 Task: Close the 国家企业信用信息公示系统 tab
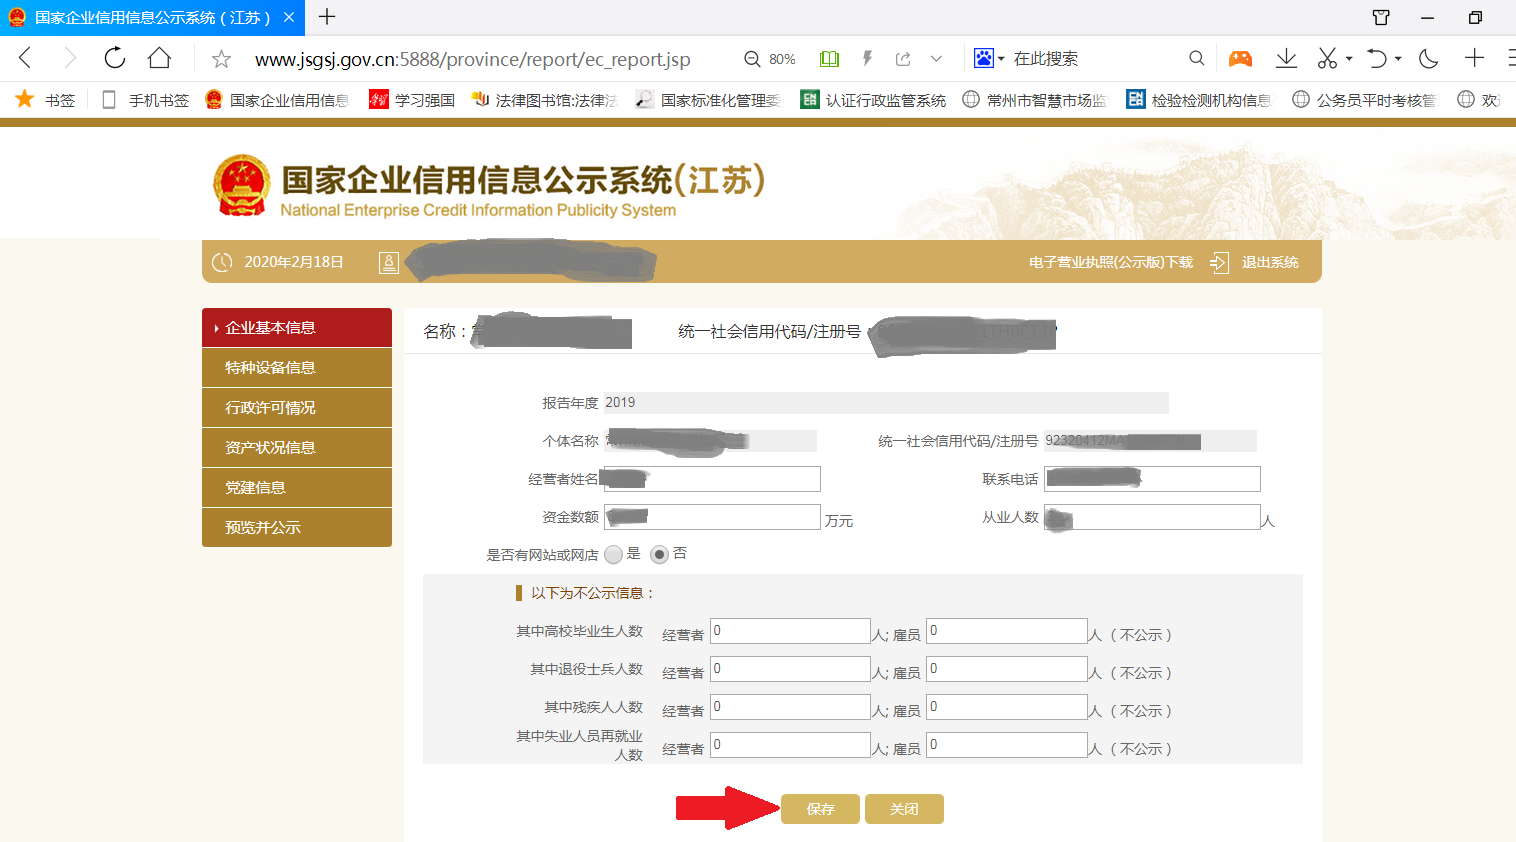click(288, 17)
